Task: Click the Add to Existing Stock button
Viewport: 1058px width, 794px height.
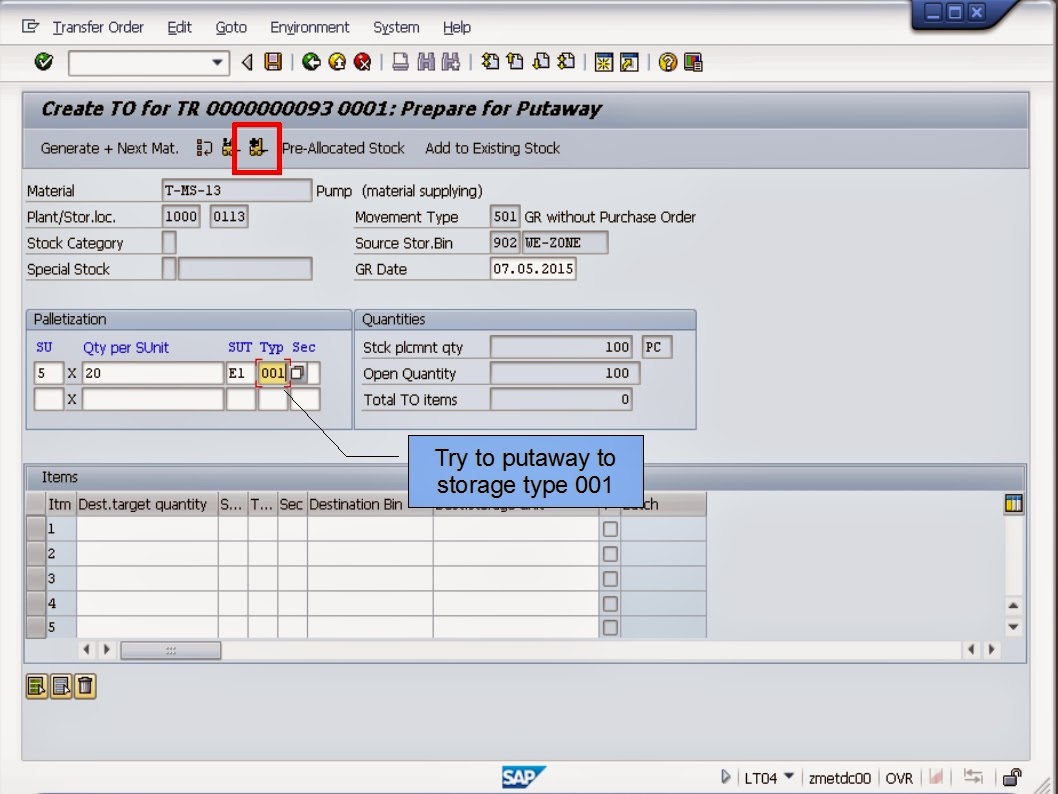Action: coord(492,148)
